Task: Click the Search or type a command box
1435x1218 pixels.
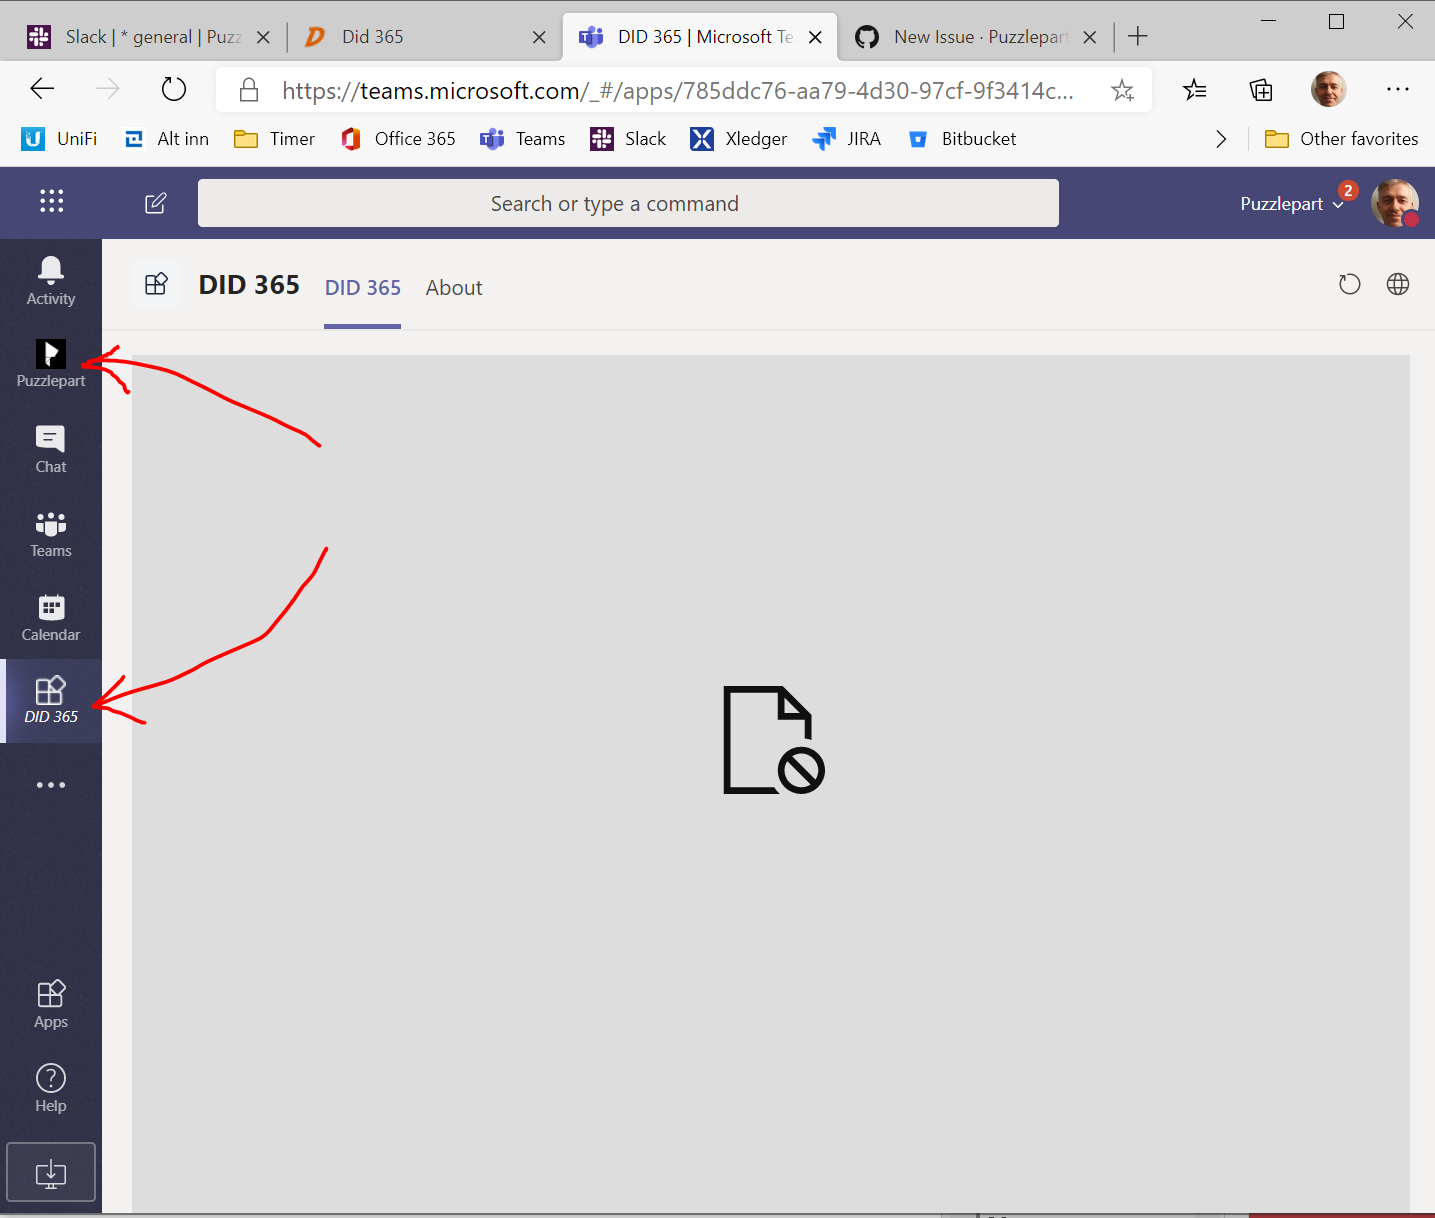Action: pyautogui.click(x=628, y=203)
